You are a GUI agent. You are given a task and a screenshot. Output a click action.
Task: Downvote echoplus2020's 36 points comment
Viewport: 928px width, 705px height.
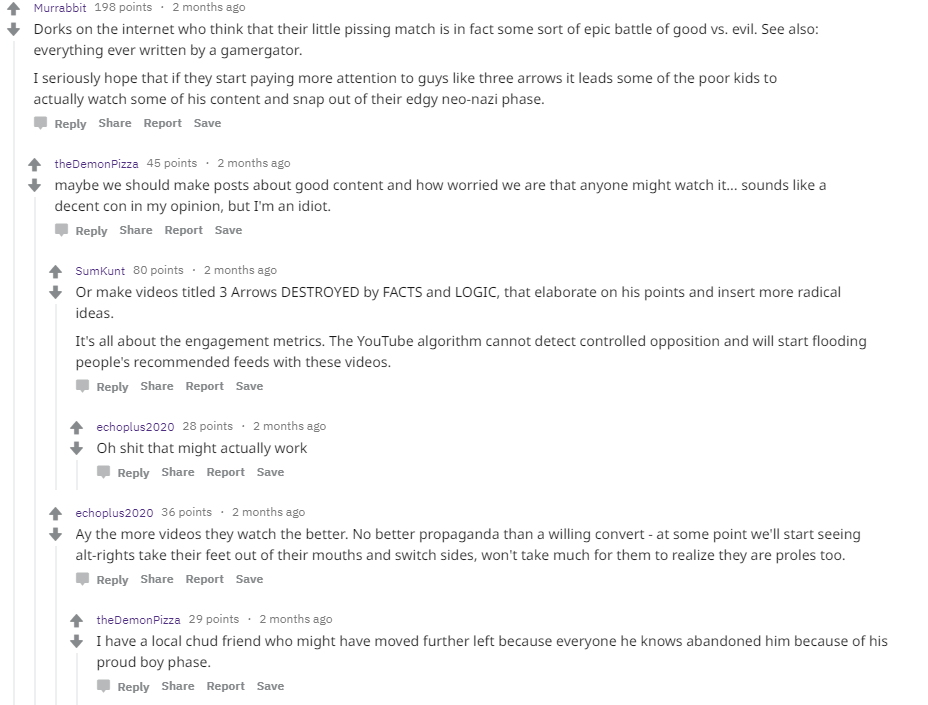coord(56,534)
